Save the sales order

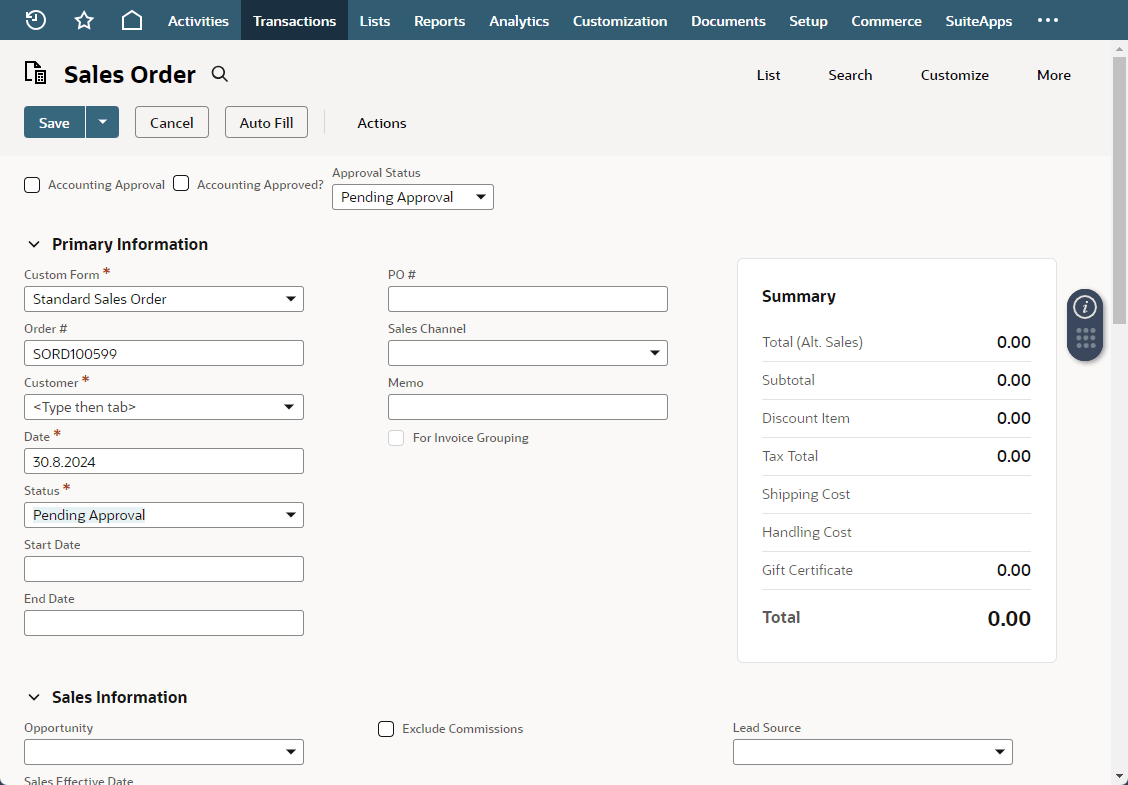pos(54,122)
